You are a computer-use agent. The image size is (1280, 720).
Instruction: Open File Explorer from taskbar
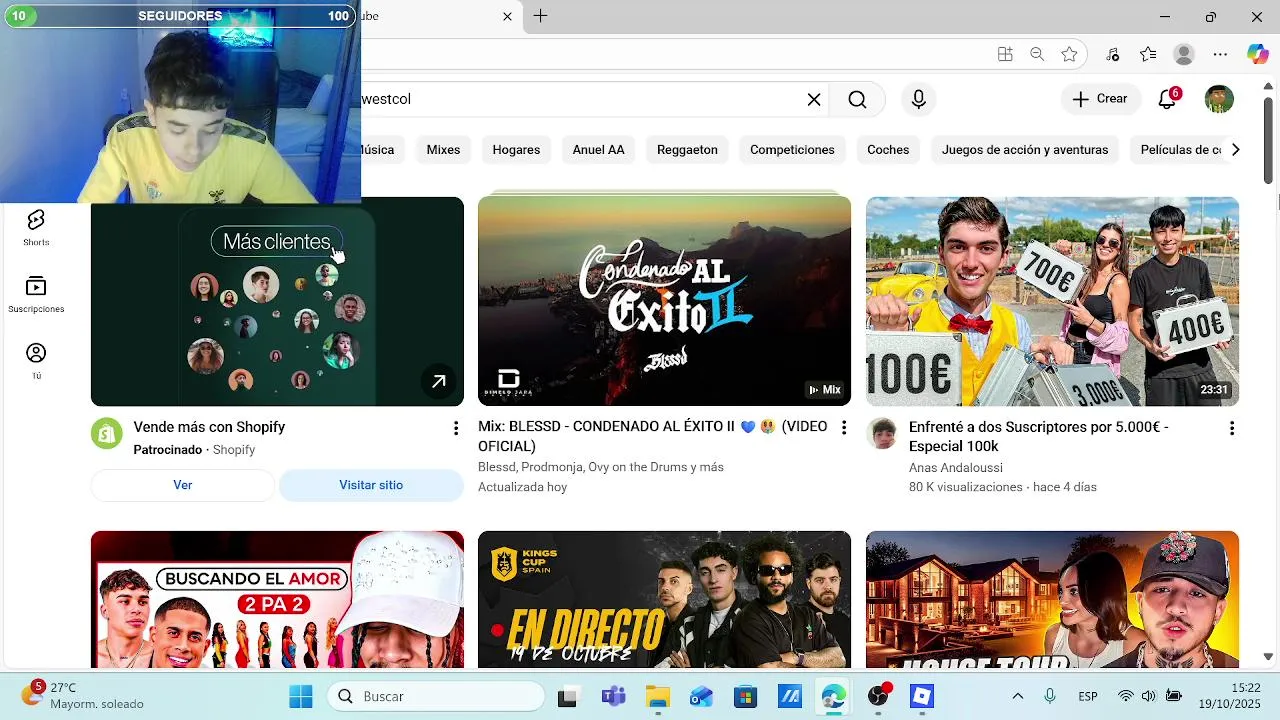point(657,696)
